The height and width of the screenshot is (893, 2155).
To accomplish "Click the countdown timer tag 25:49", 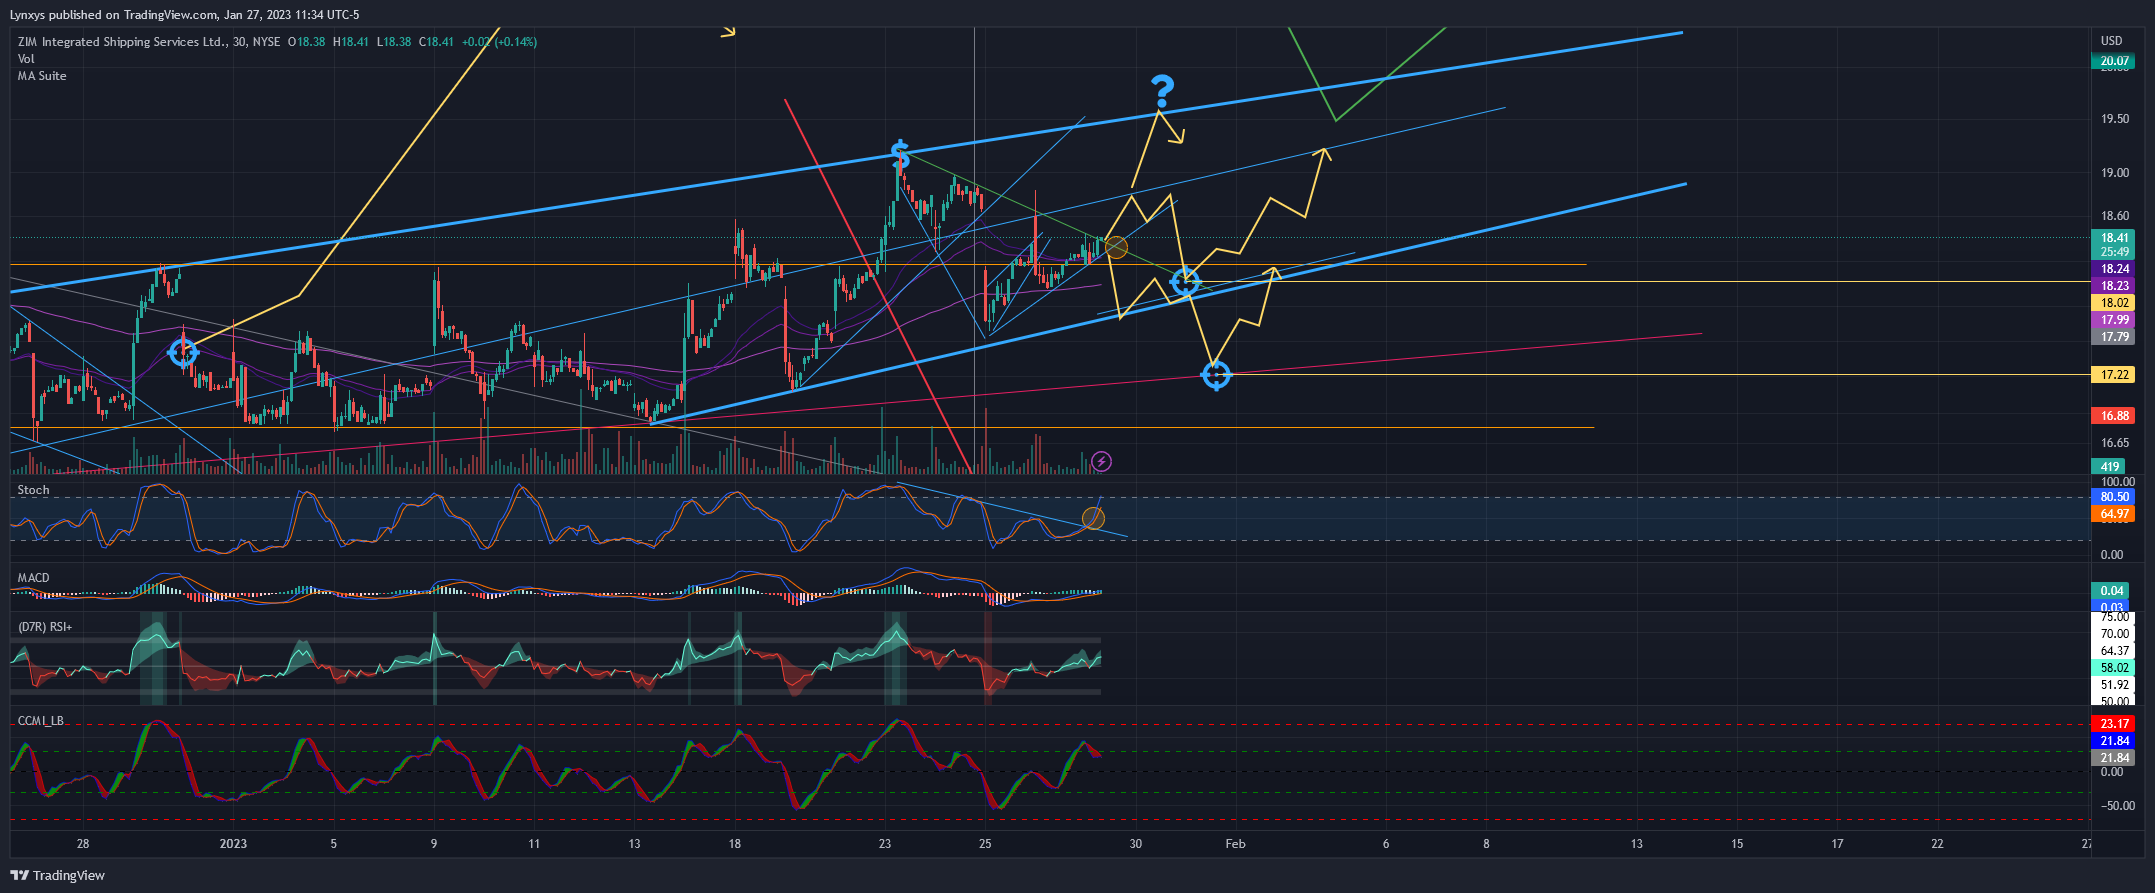I will (x=2113, y=252).
